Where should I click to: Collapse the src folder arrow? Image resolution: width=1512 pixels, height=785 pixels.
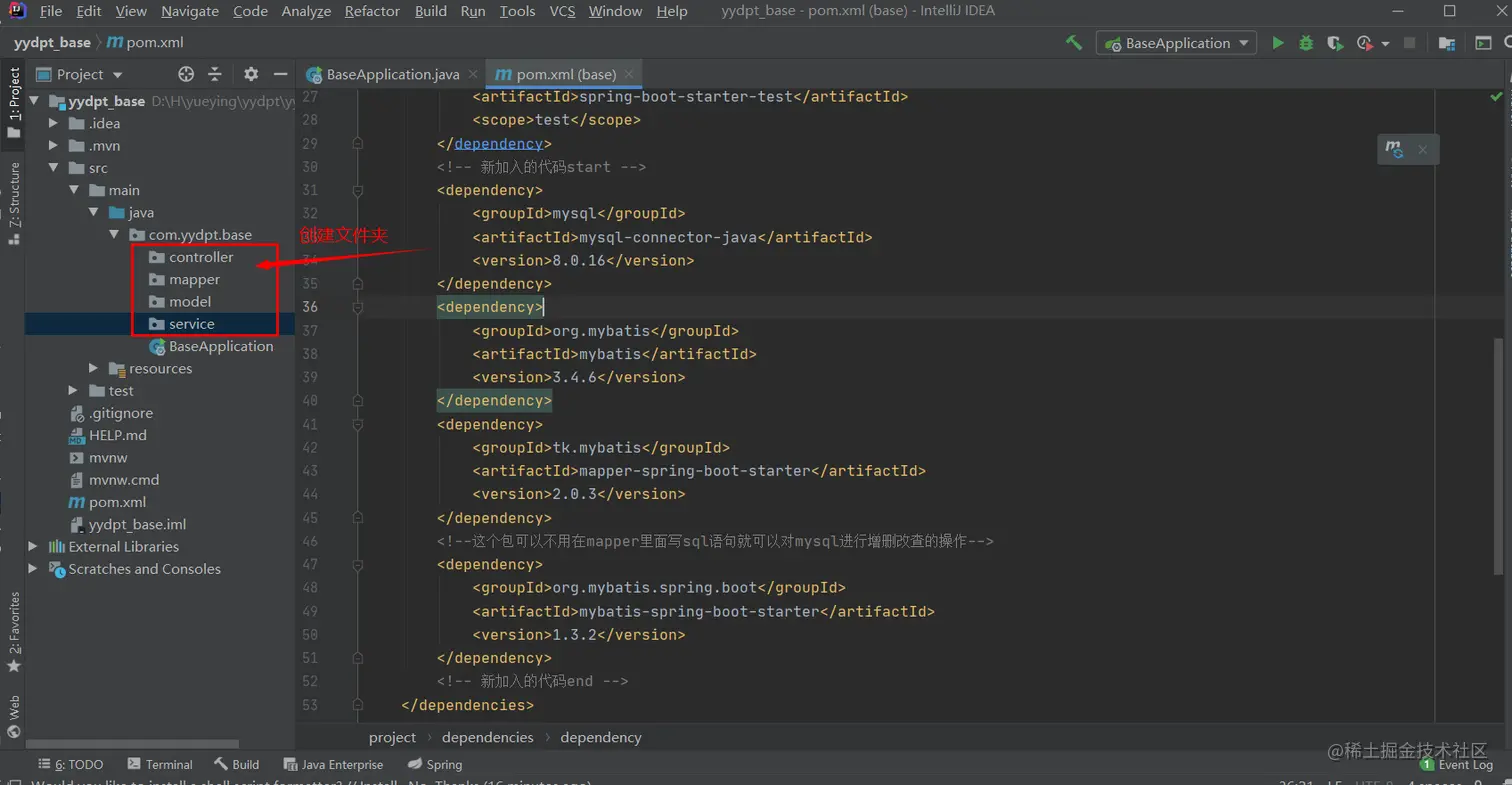[54, 168]
